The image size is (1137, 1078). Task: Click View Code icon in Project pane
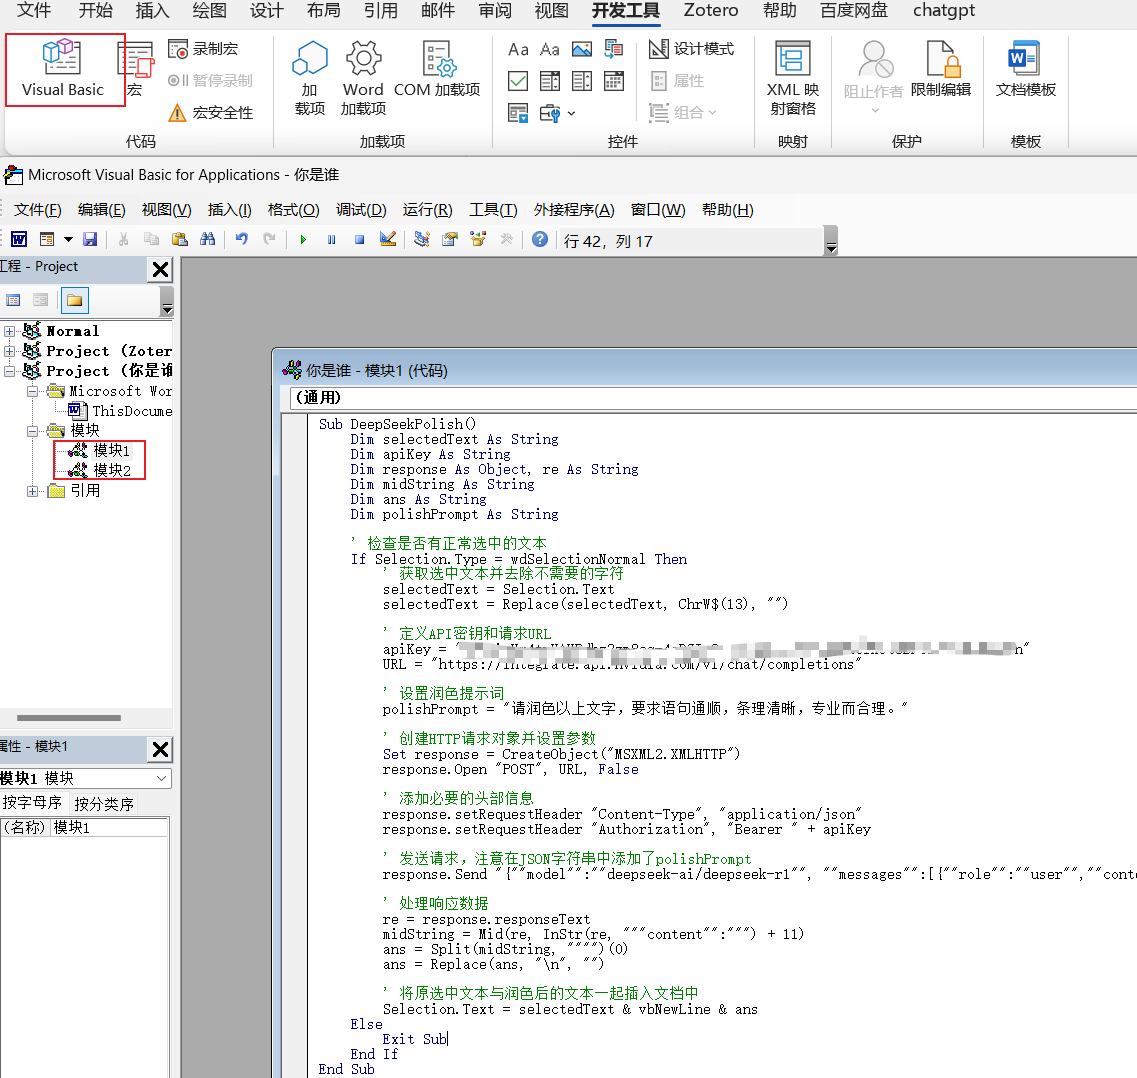13,300
